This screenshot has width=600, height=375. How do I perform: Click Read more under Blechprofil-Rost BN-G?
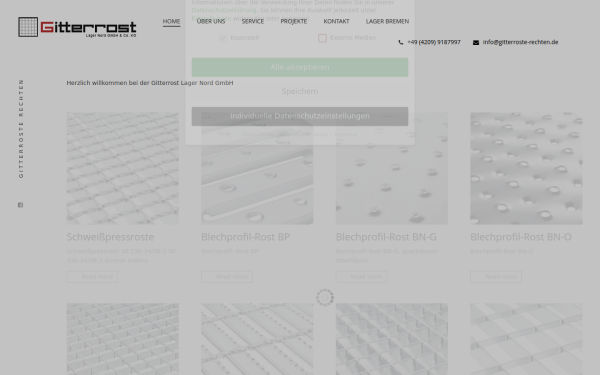tap(361, 277)
